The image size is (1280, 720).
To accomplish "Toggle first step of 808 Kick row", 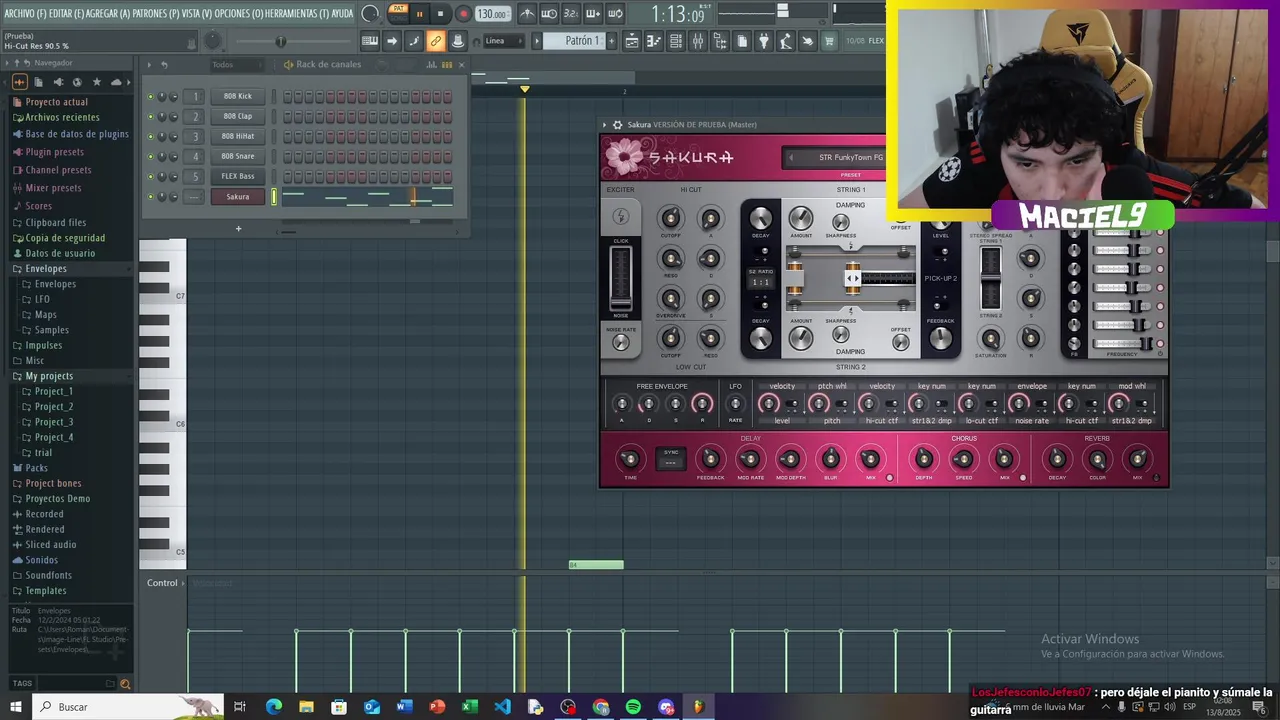I will tap(287, 97).
